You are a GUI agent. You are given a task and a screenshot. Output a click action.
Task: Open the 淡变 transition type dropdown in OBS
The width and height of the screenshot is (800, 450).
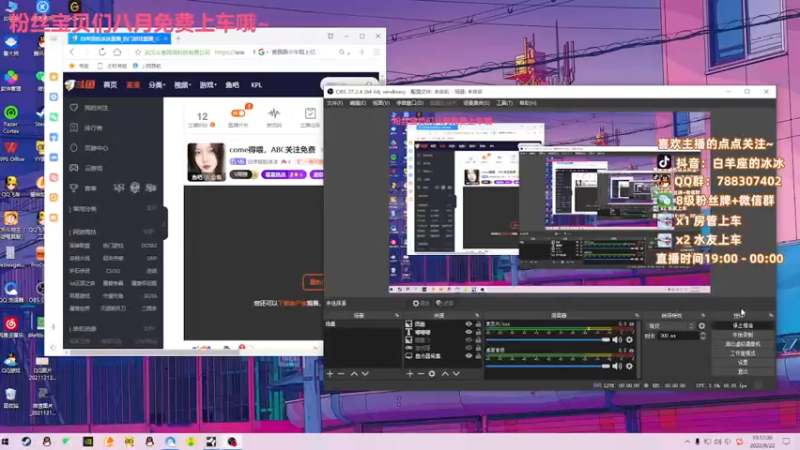pos(671,326)
